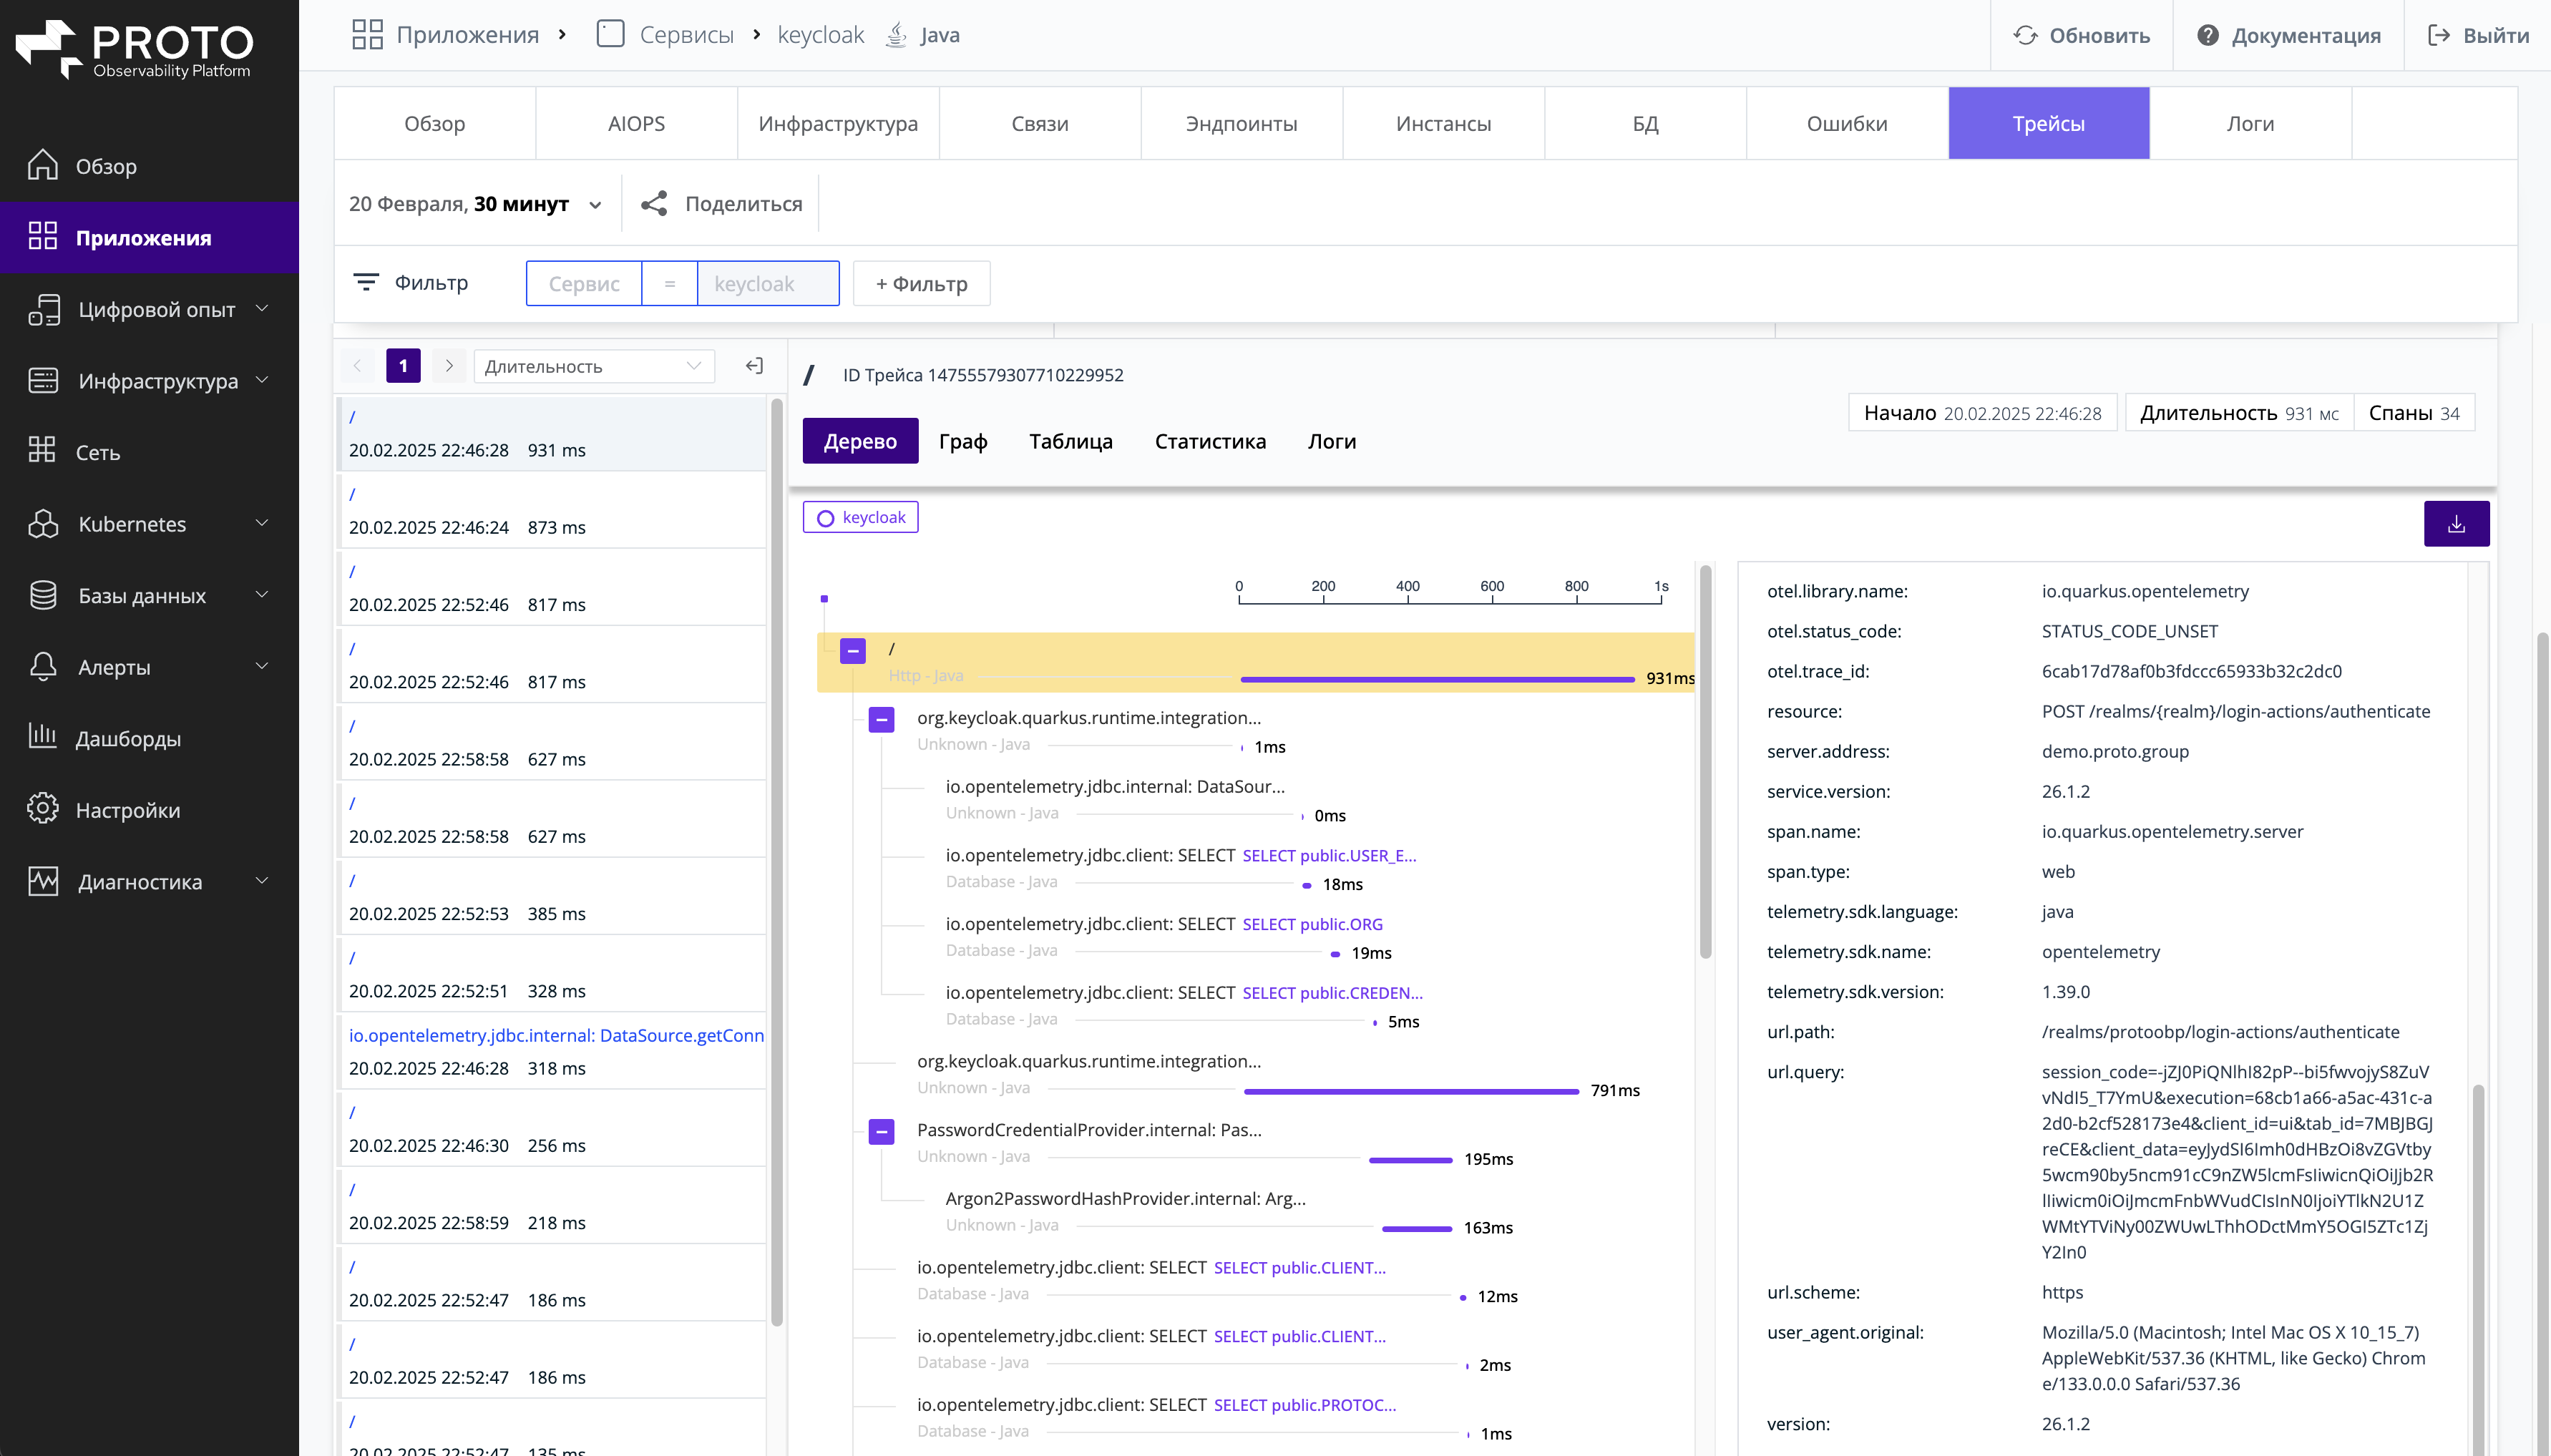Toggle the keycloak service legend chip
2551x1456 pixels.
click(x=860, y=517)
